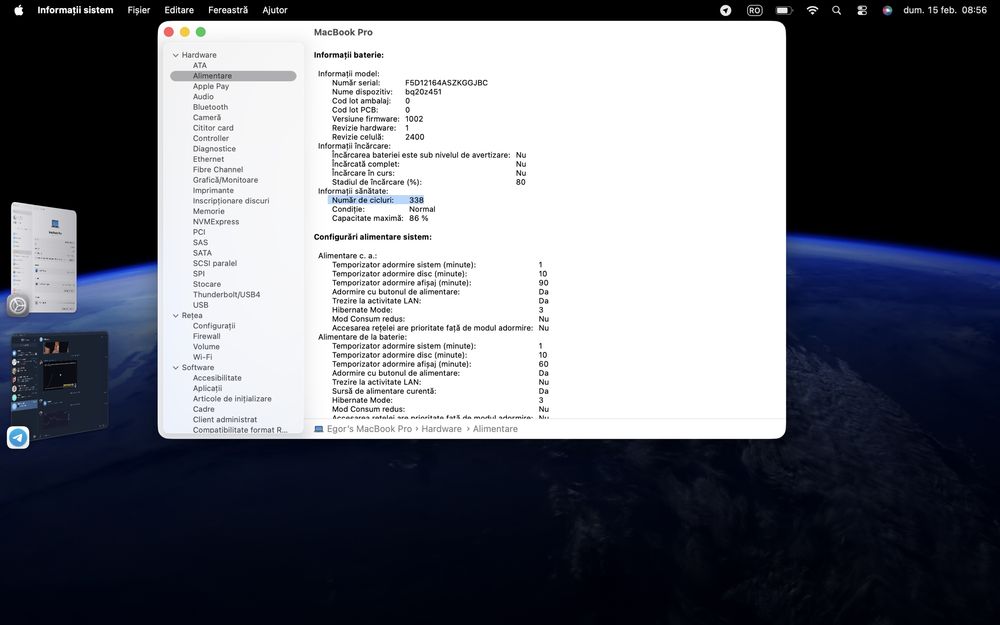The width and height of the screenshot is (1000, 625).
Task: Select Cititor card in the sidebar
Action: (213, 128)
